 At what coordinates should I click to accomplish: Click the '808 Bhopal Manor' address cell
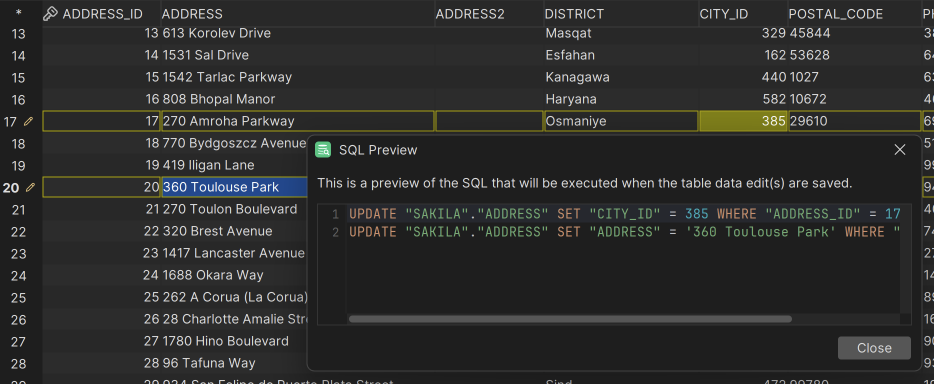298,99
